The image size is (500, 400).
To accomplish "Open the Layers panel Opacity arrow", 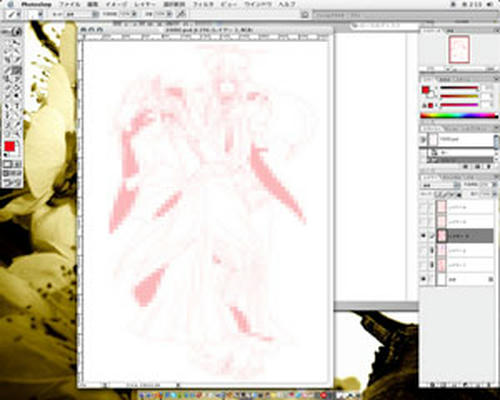I will (x=494, y=185).
